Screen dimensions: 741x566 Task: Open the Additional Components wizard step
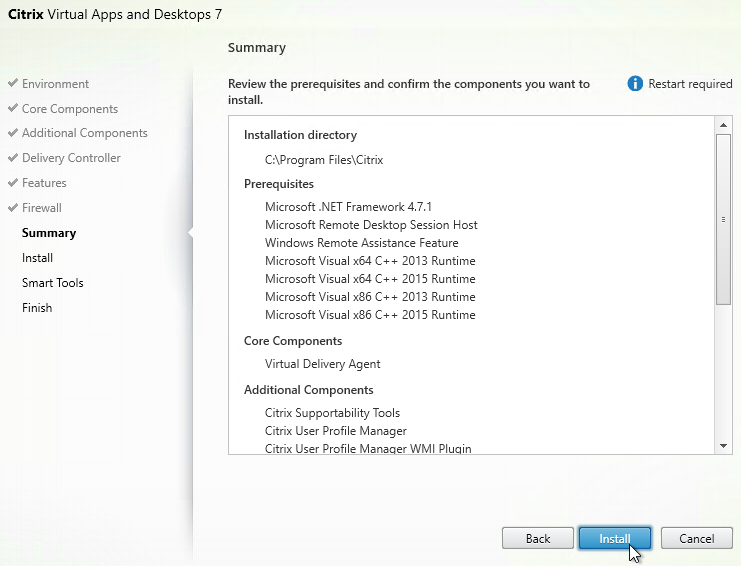point(85,133)
